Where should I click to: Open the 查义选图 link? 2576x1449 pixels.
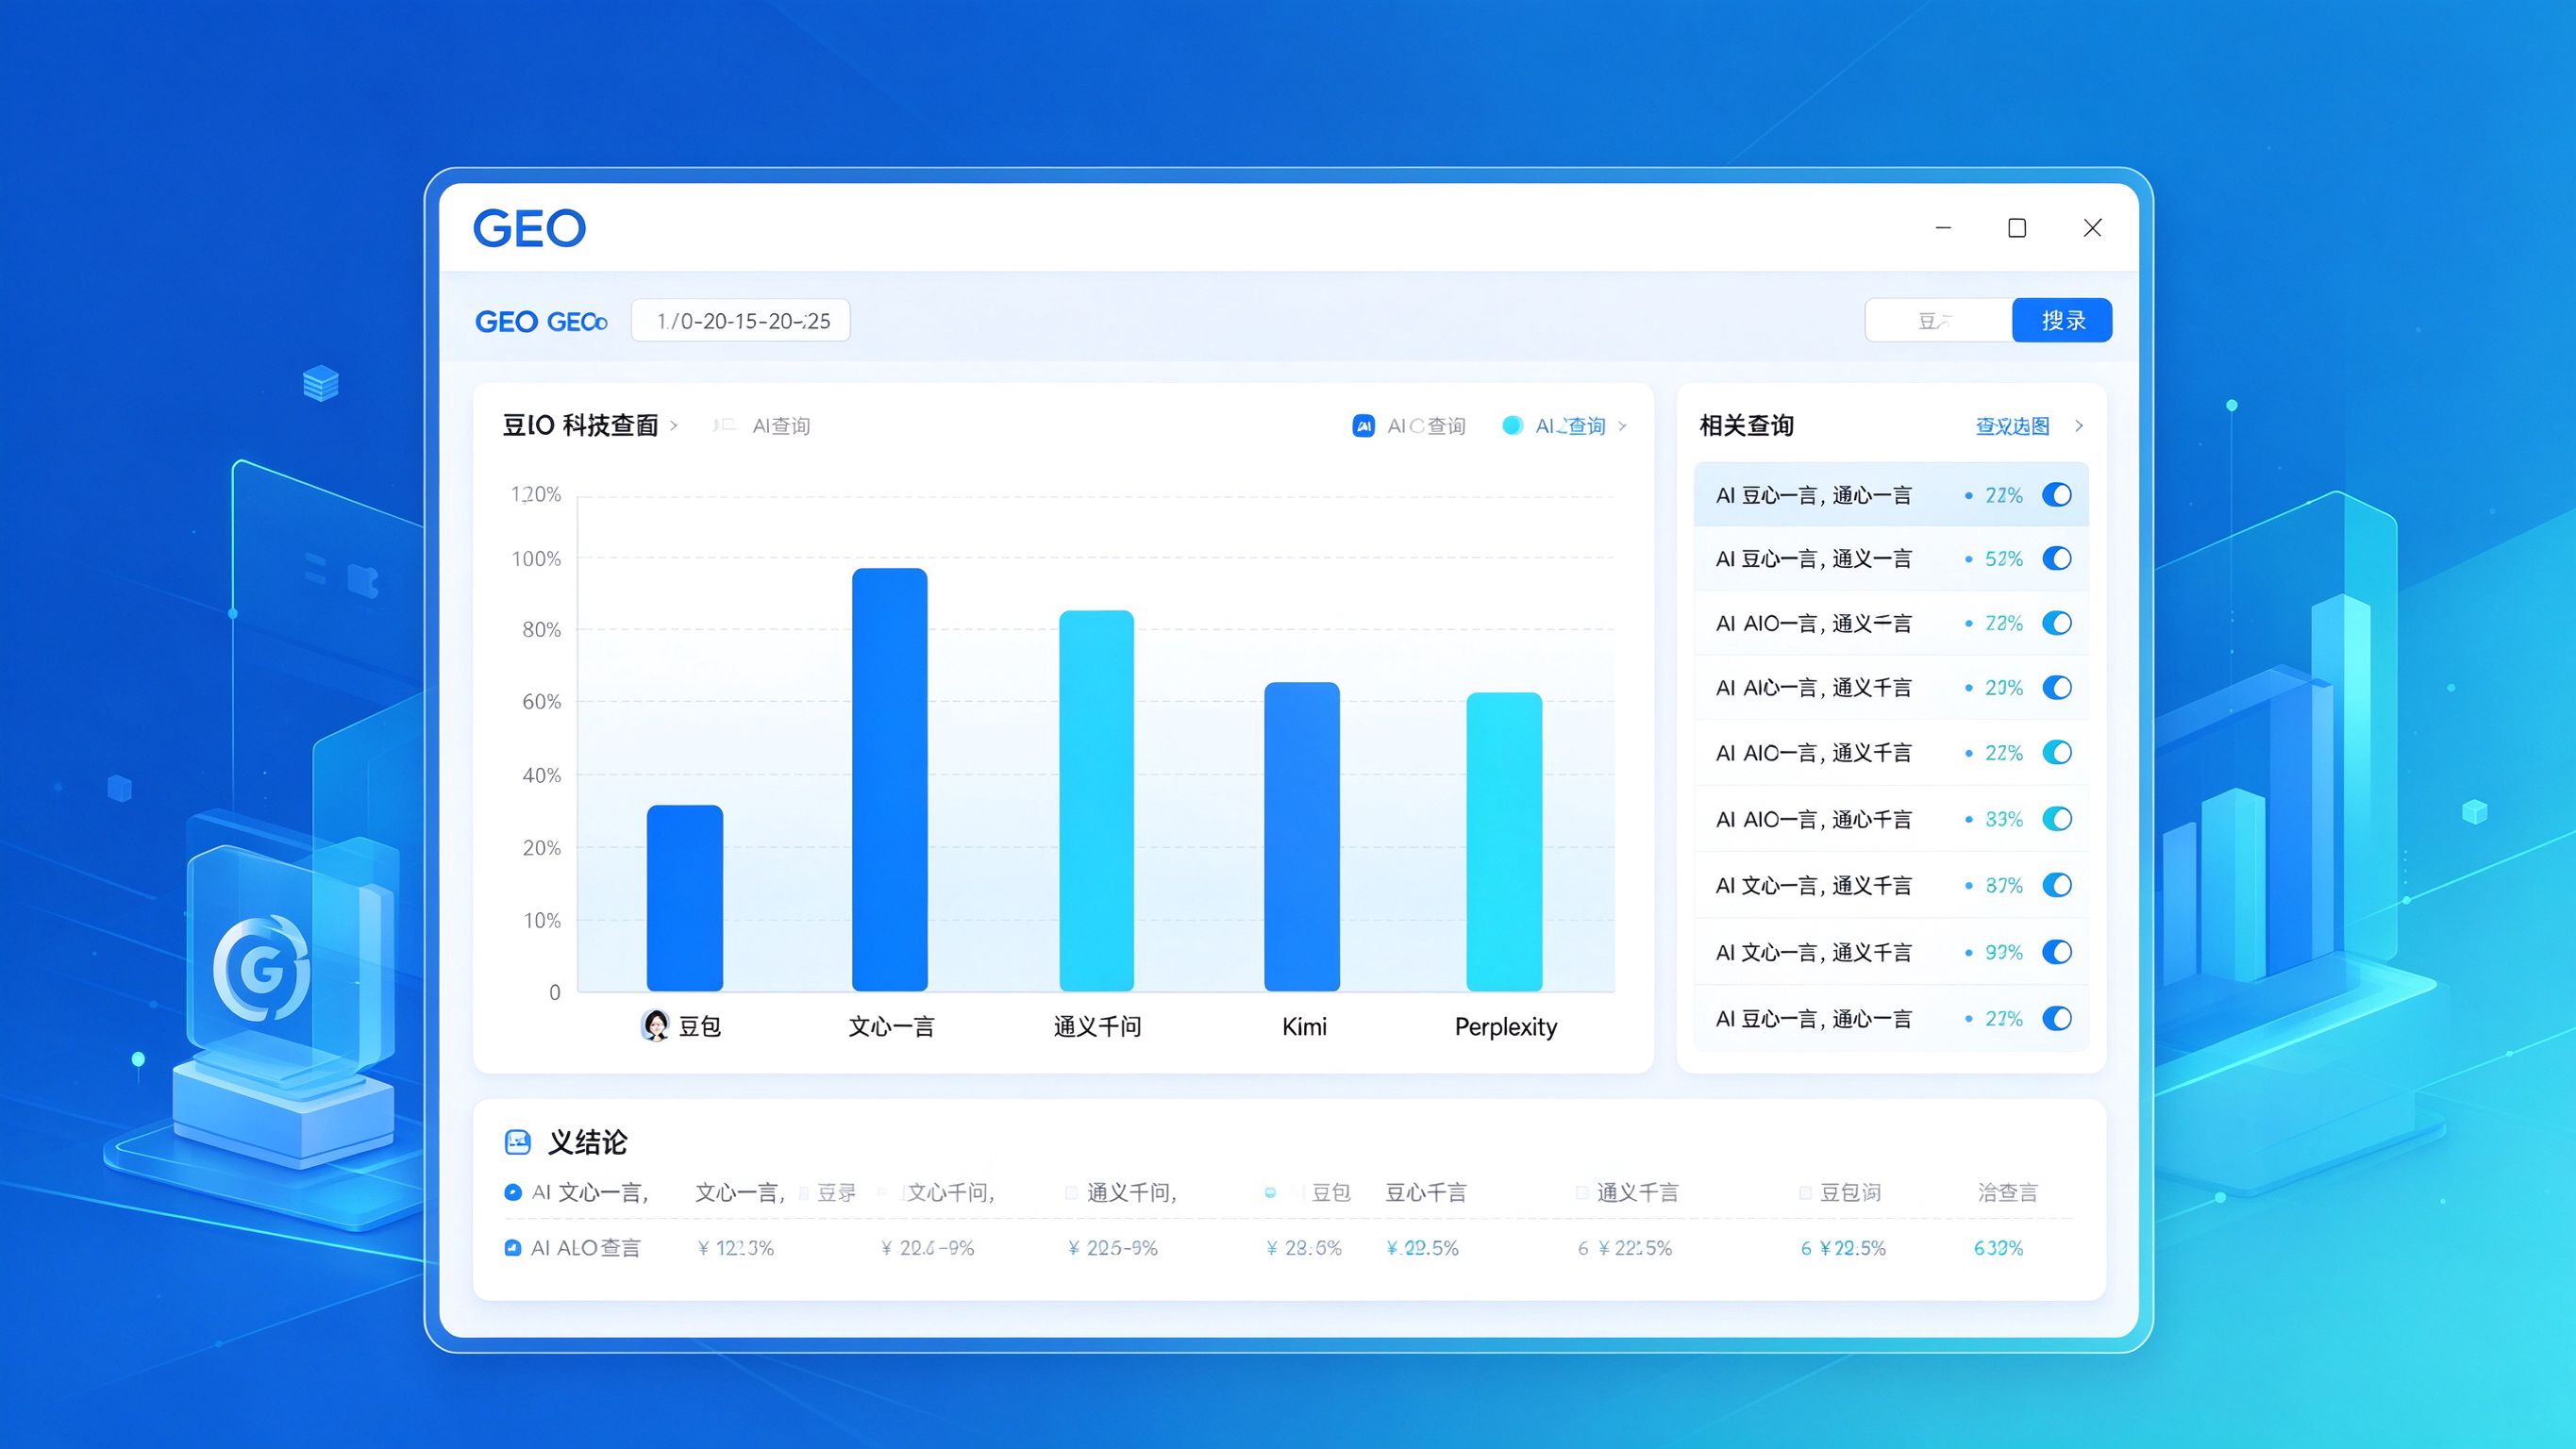tap(2012, 426)
